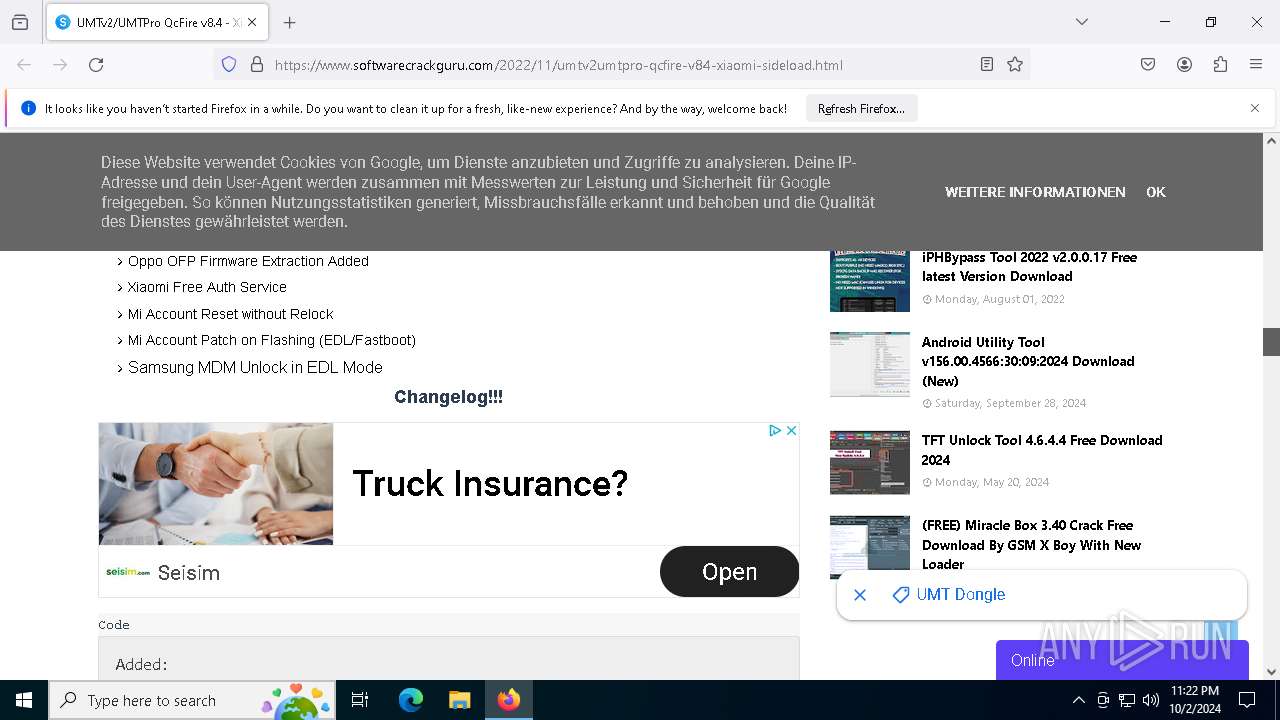Screen dimensions: 1280x720
Task: Open TFT Unlock Tool 4.6.4.4 Free Download
Action: coord(1042,450)
